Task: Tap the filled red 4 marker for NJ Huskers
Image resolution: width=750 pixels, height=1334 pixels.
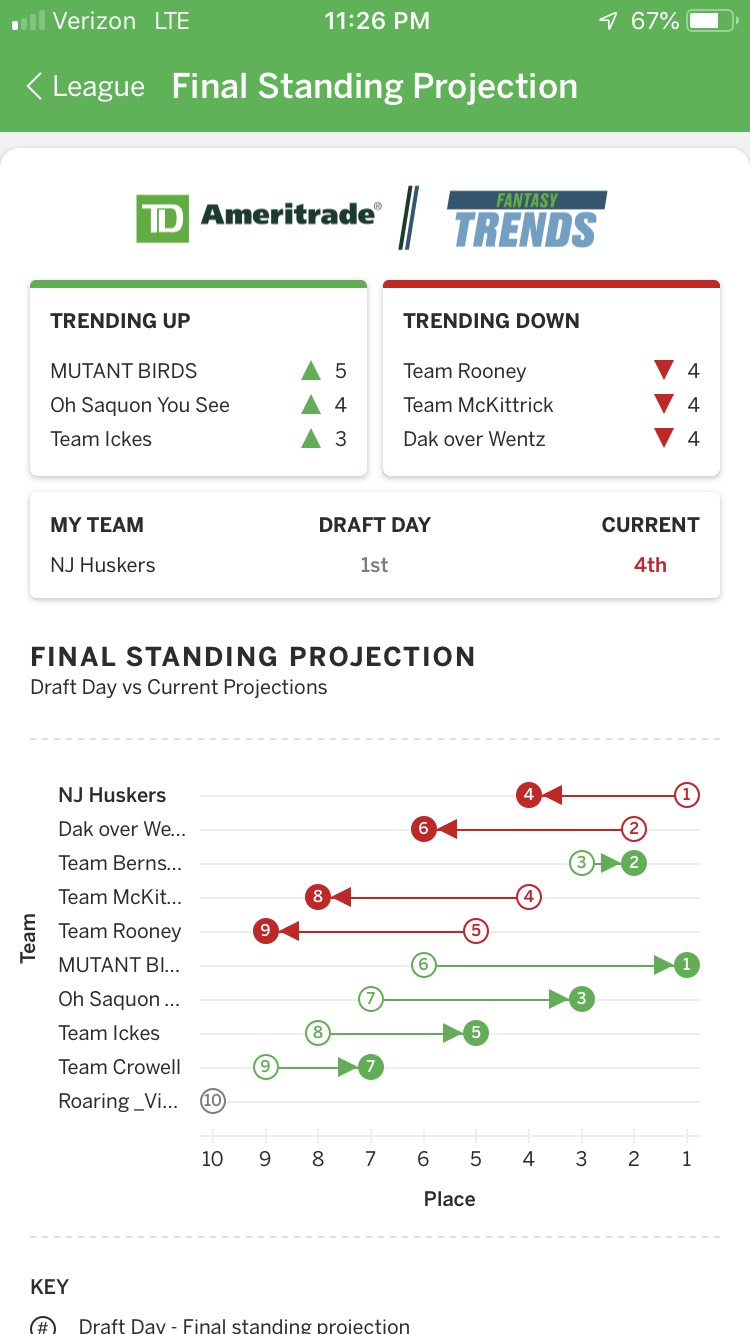Action: [x=529, y=795]
